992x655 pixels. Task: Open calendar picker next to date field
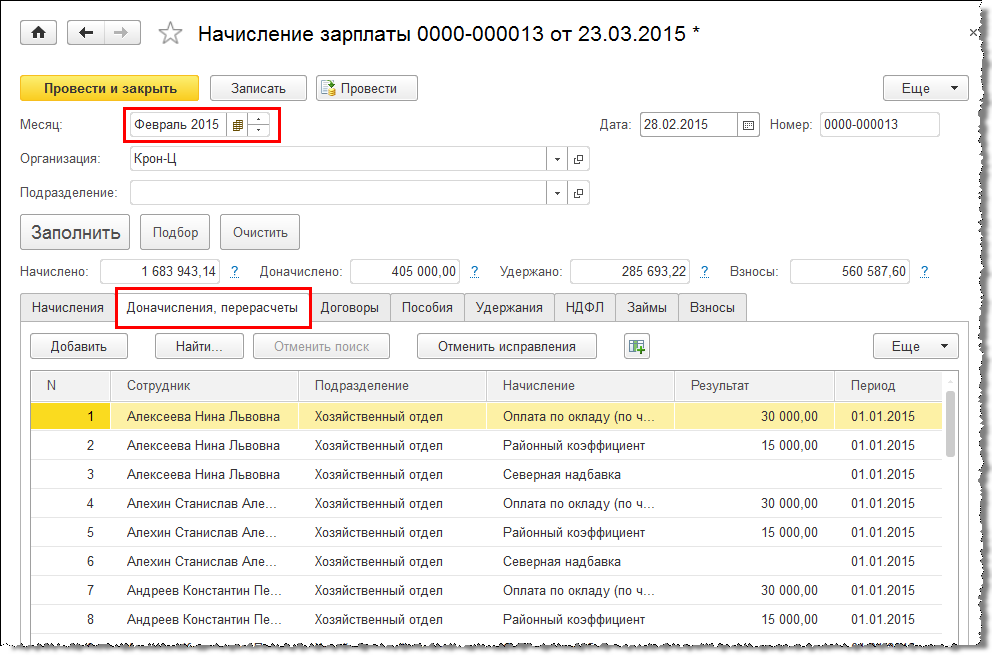point(748,125)
